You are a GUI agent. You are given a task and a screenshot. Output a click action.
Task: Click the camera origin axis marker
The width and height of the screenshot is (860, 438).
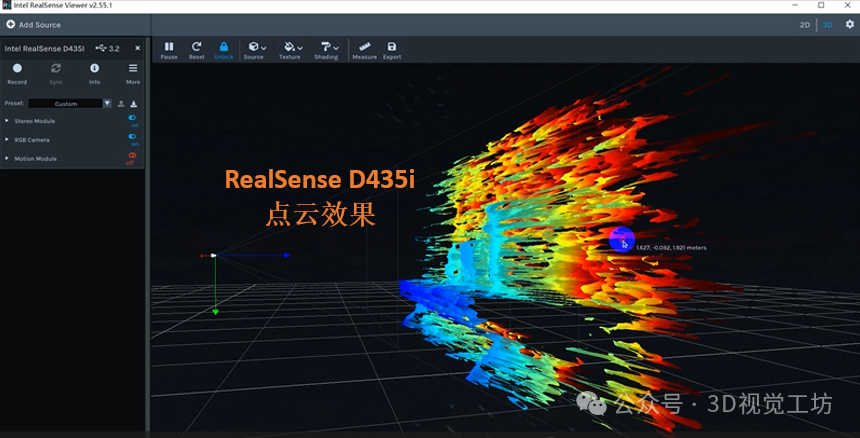click(213, 255)
